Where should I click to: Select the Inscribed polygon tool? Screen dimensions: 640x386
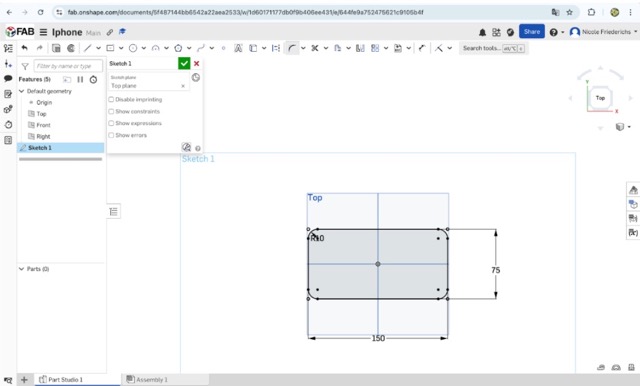(x=178, y=48)
